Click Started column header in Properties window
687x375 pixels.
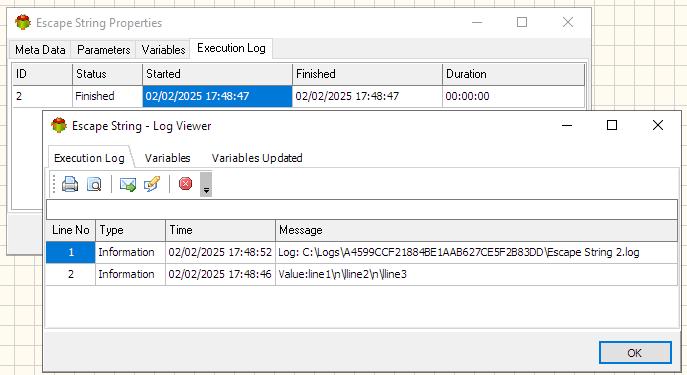coord(217,74)
